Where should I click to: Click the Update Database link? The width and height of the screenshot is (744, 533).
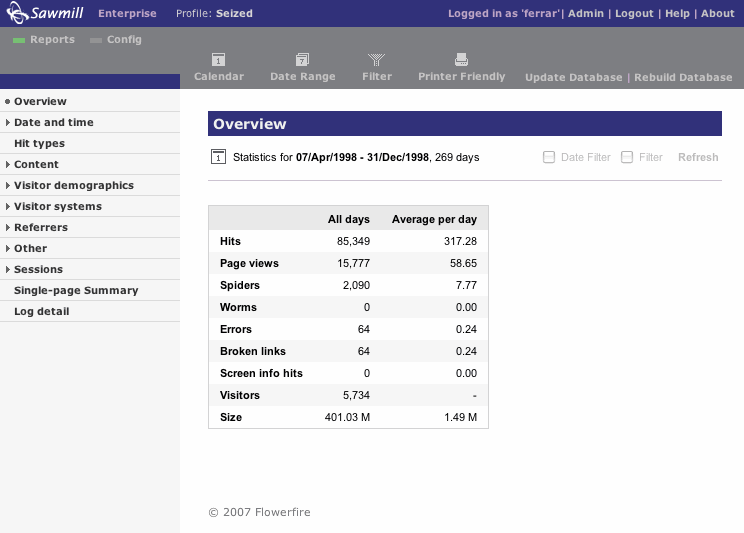coord(573,77)
